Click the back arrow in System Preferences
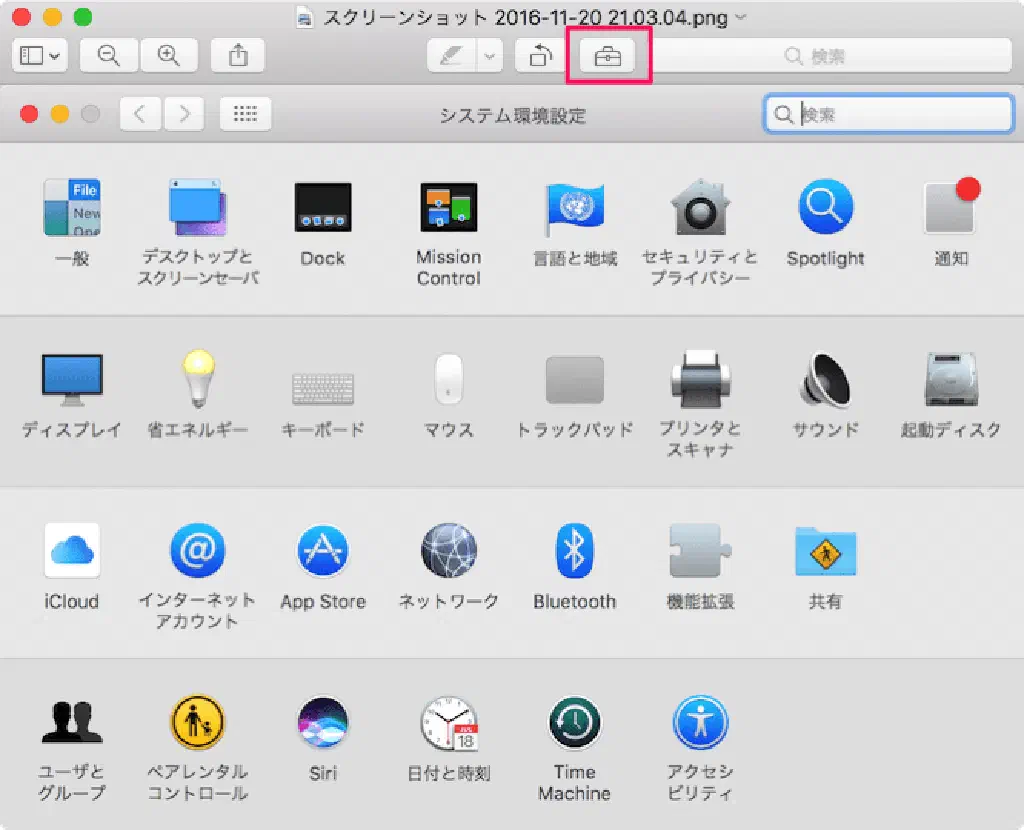Image resolution: width=1024 pixels, height=830 pixels. click(x=140, y=114)
